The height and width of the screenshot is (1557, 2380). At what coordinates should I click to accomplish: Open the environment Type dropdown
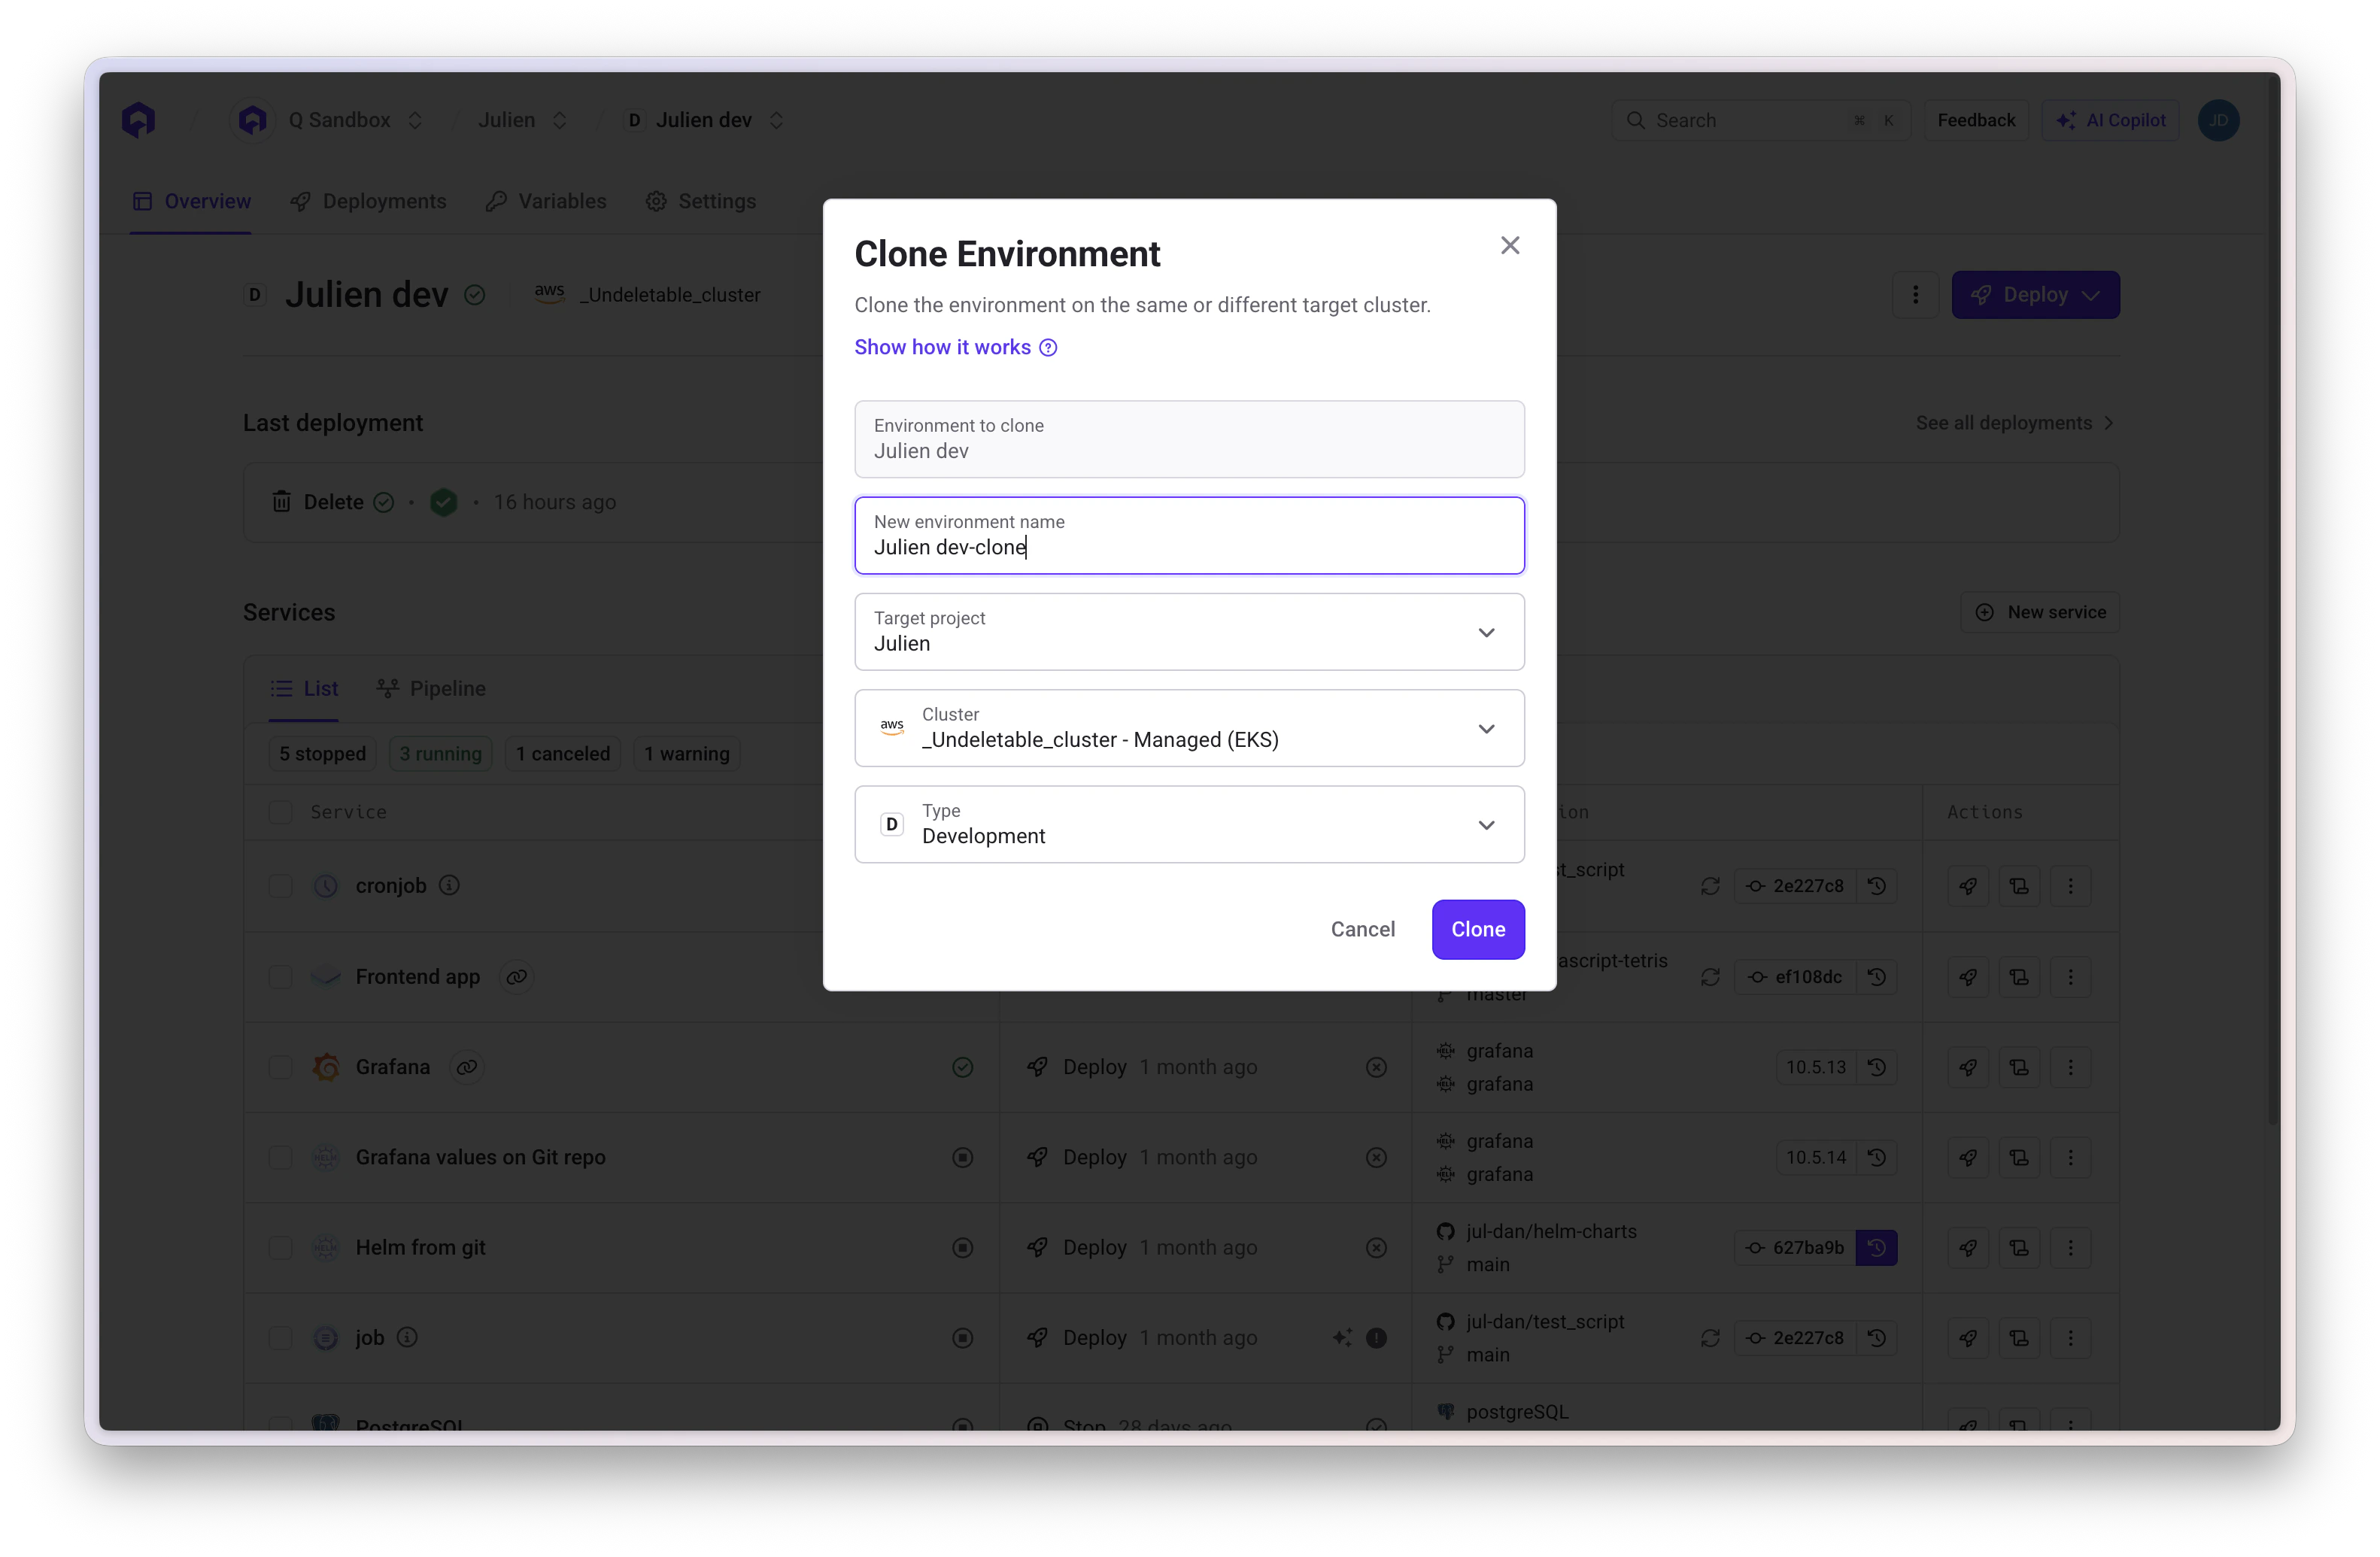point(1189,824)
